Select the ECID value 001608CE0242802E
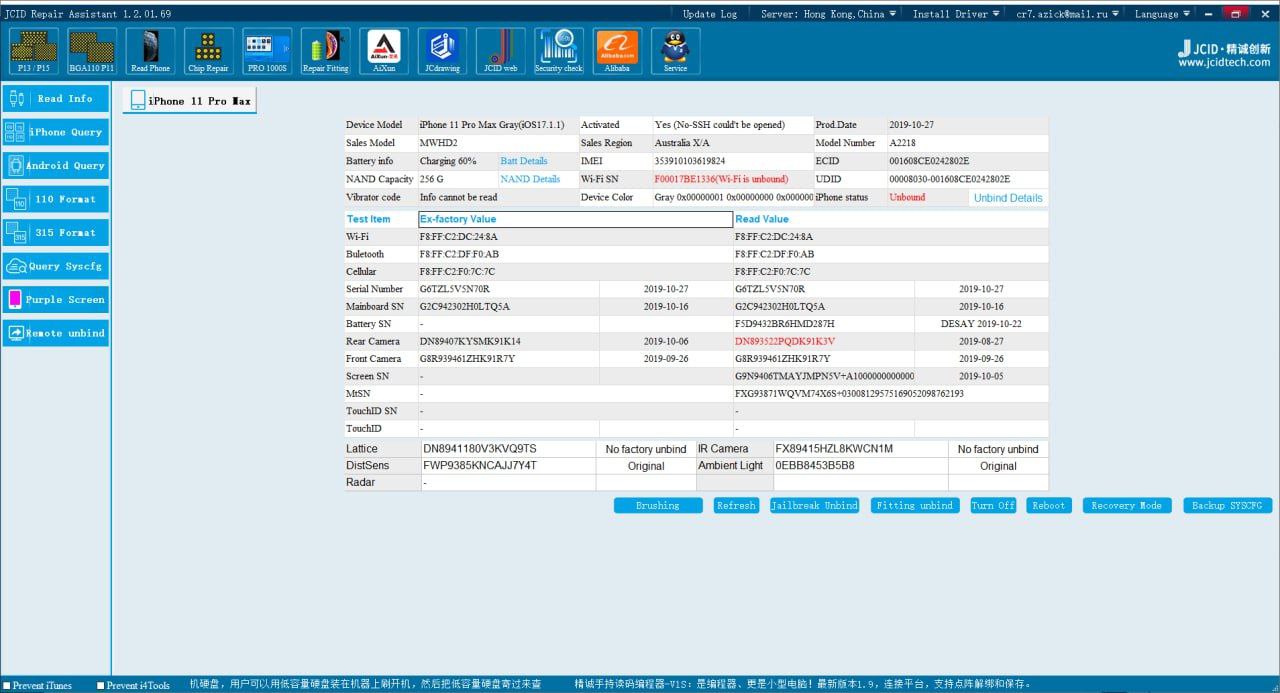Screen dimensions: 1280x693 (929, 161)
